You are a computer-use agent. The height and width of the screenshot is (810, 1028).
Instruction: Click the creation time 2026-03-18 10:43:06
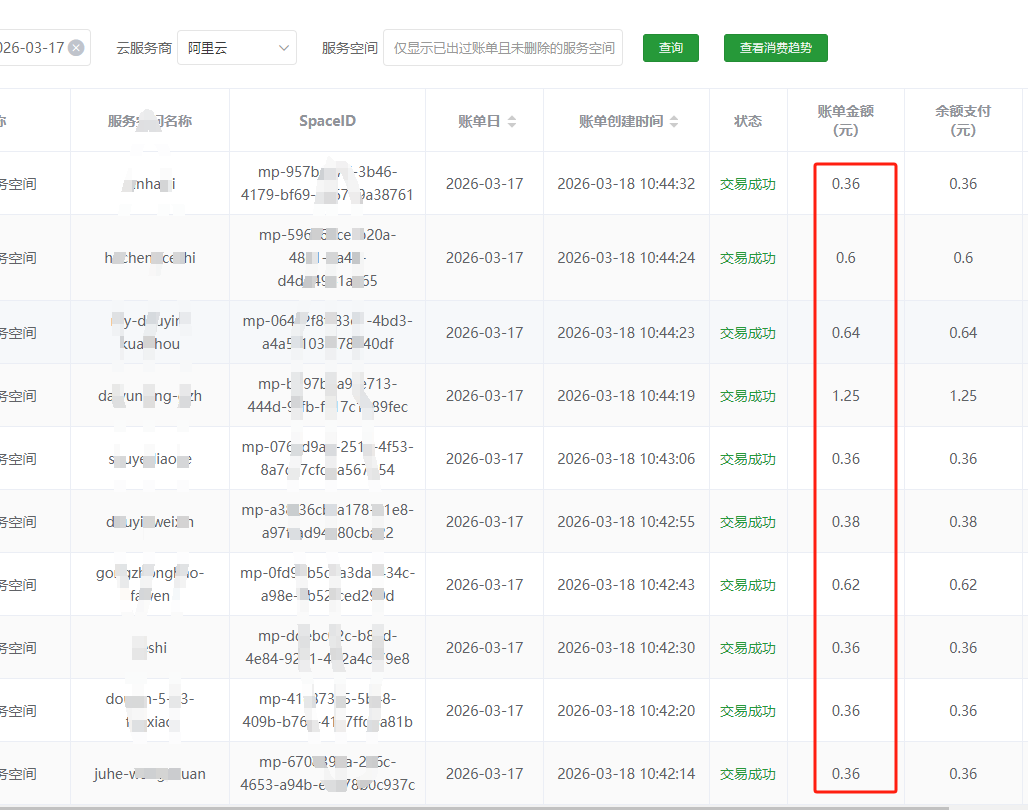pos(626,459)
